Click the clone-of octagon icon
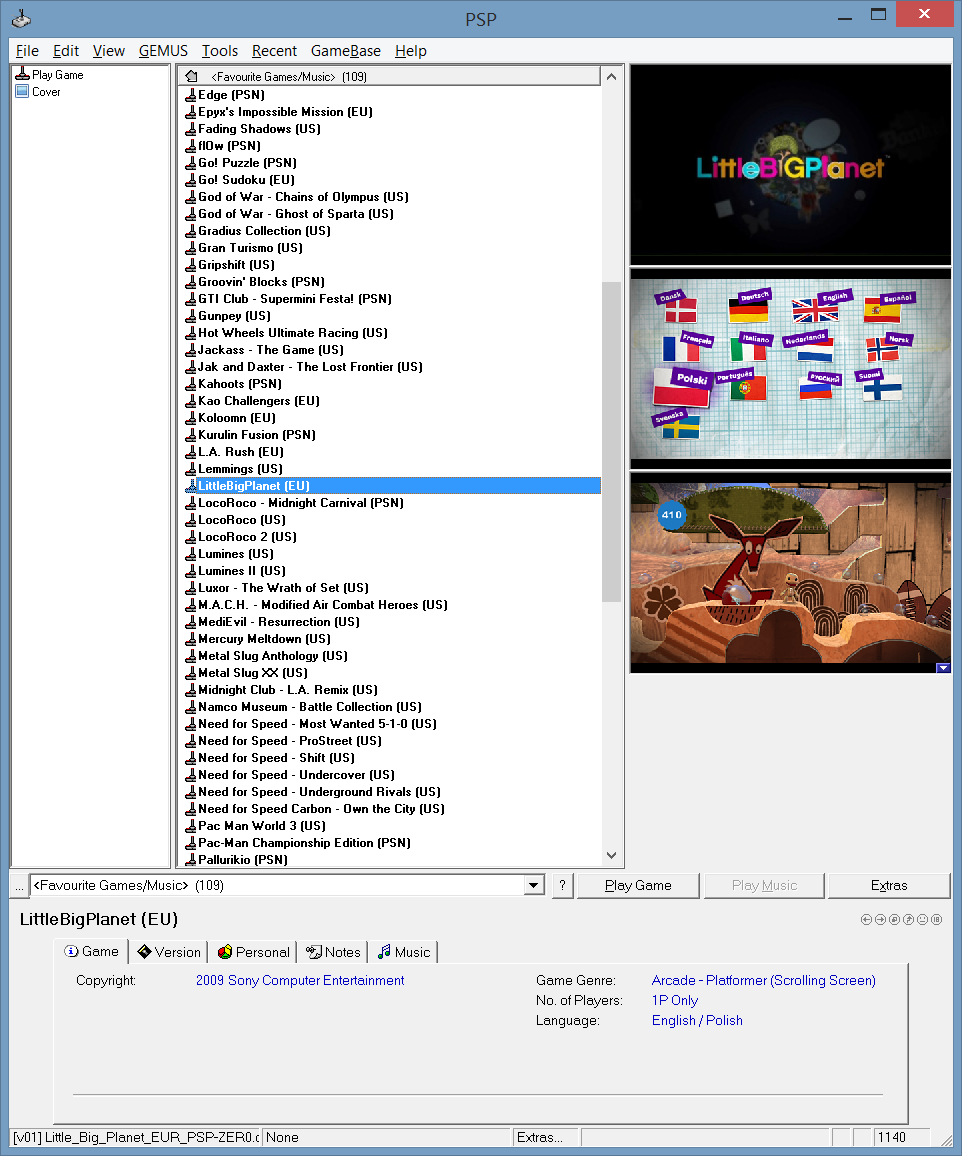Viewport: 962px width, 1156px height. (894, 919)
